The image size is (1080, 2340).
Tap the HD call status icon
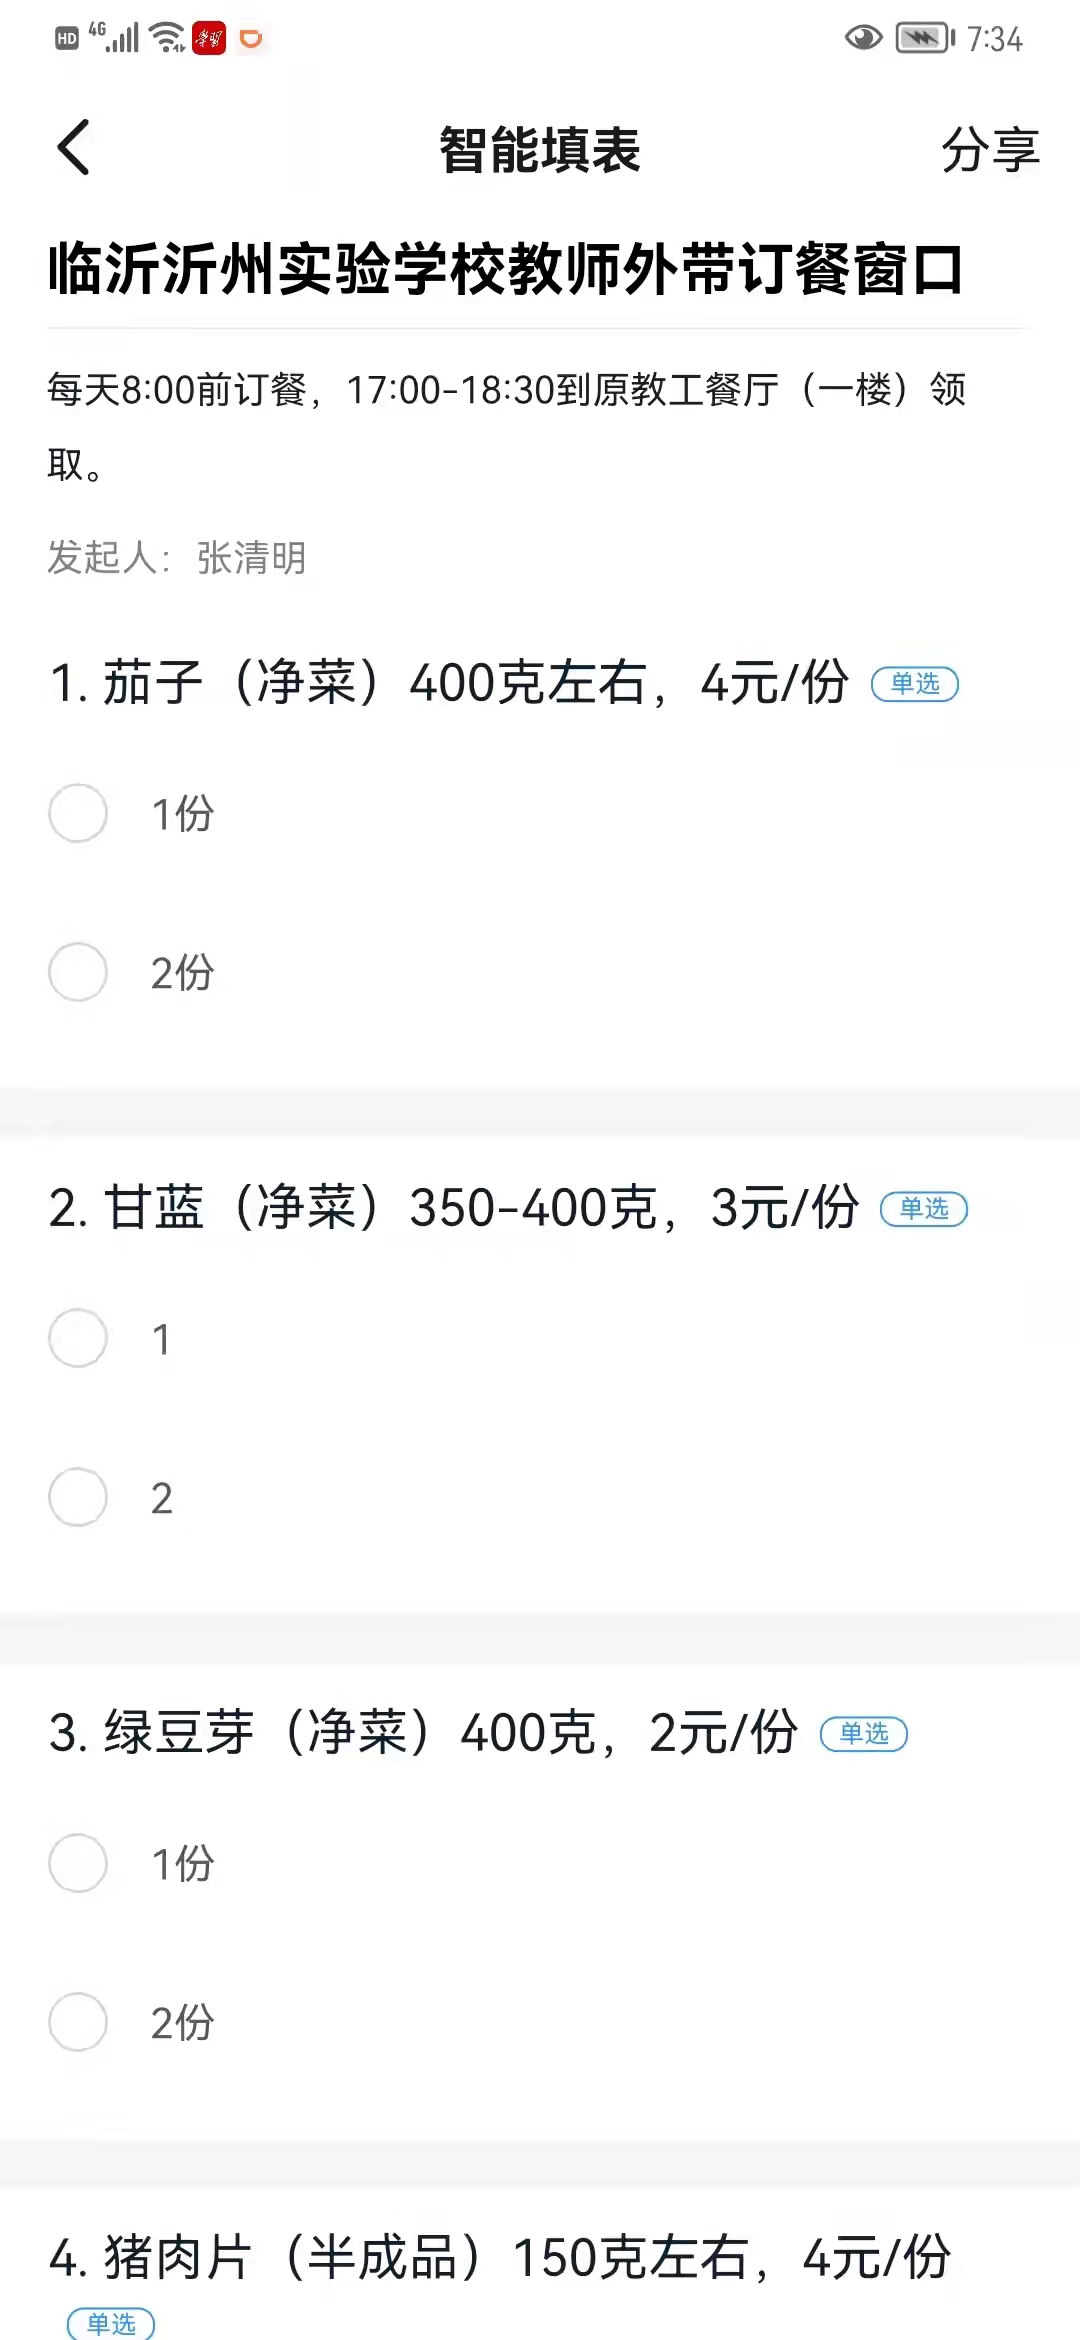pyautogui.click(x=66, y=39)
